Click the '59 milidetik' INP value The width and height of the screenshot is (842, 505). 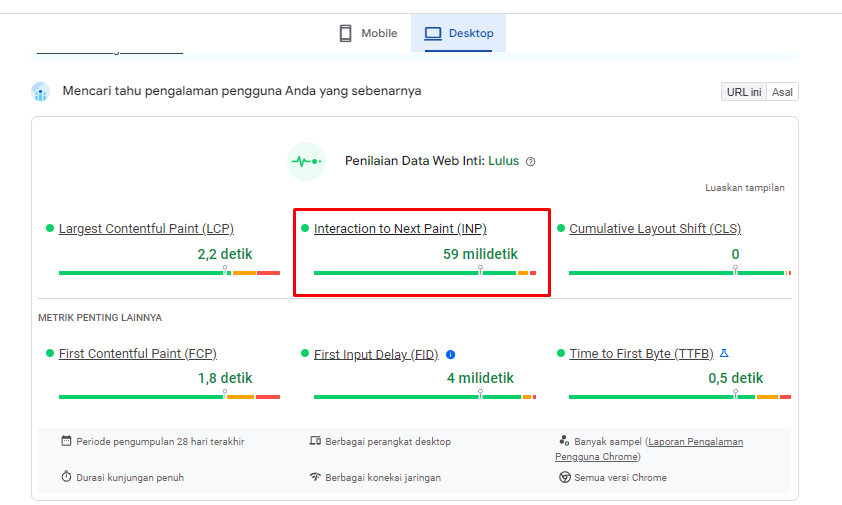pyautogui.click(x=480, y=254)
